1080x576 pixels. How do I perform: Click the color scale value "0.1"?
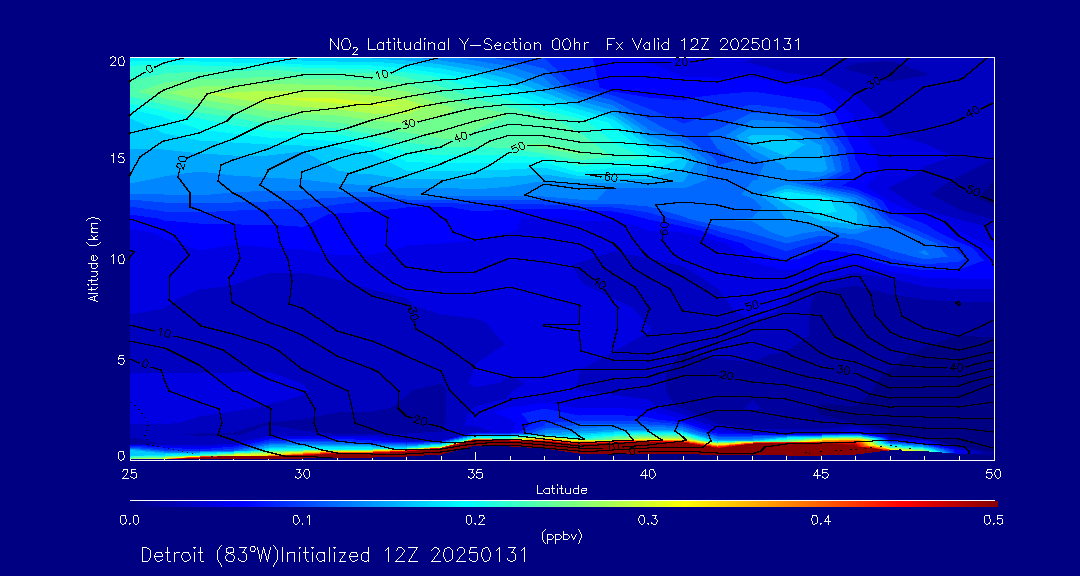point(302,520)
